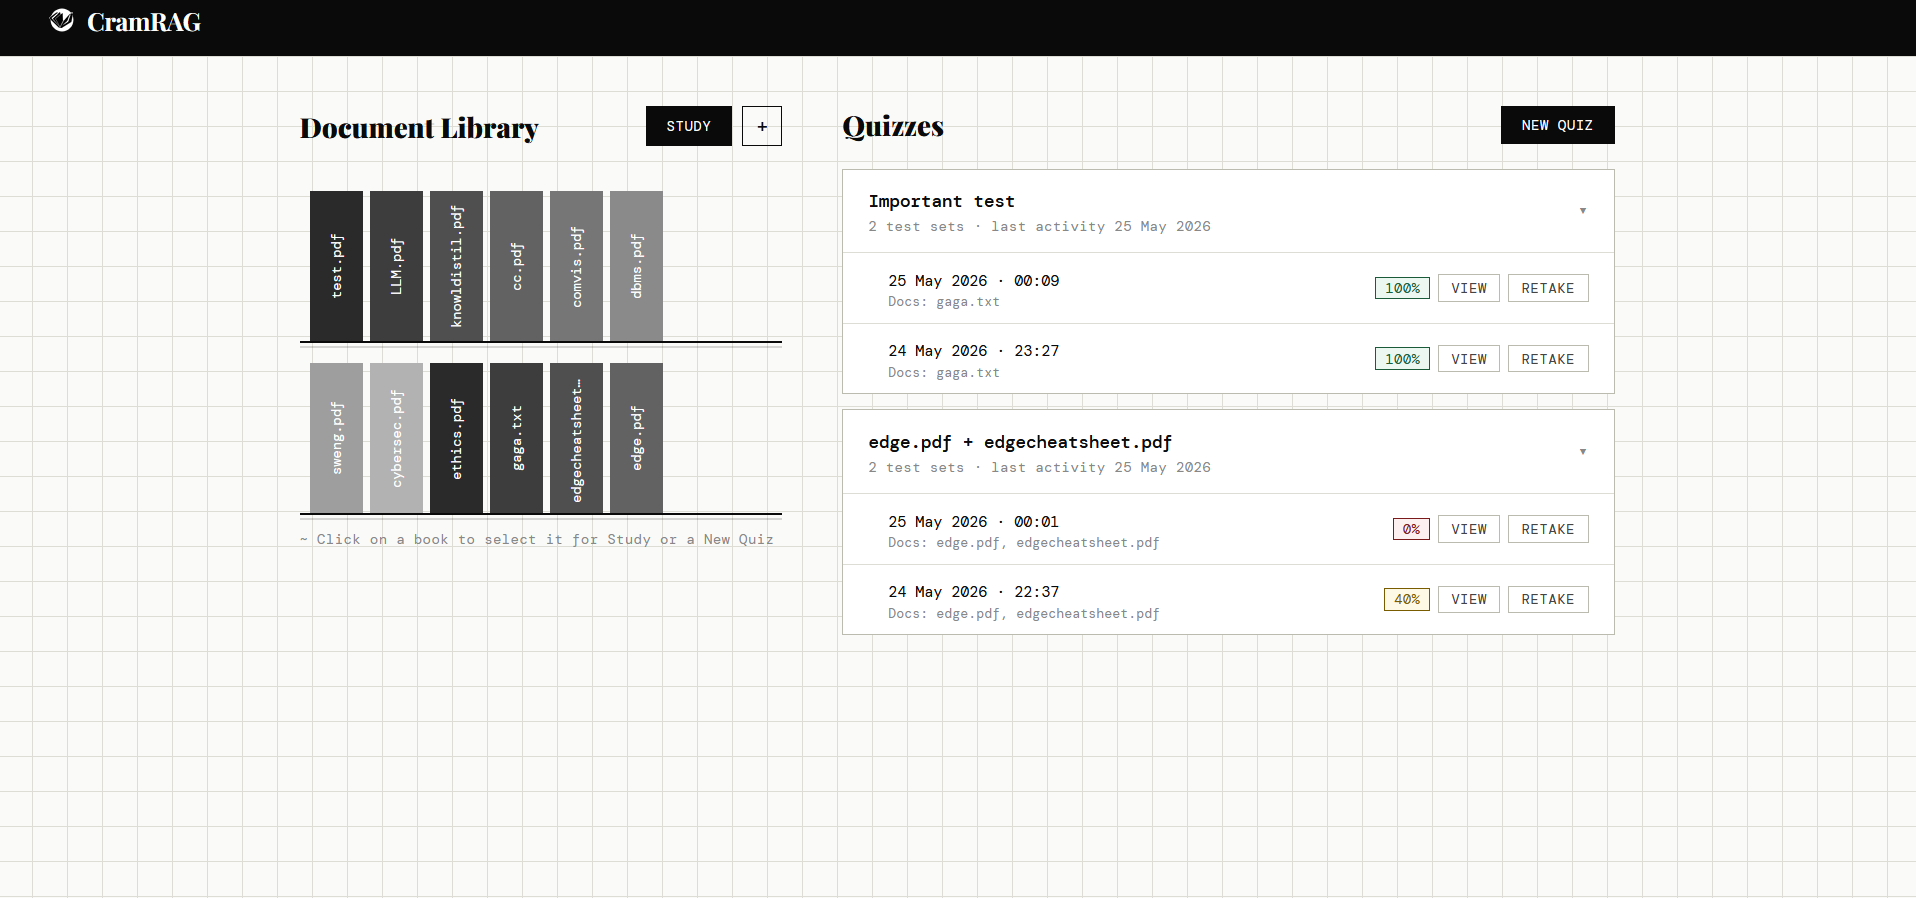Pick the gaga.txt book
Viewport: 1916px width, 898px height.
click(516, 438)
